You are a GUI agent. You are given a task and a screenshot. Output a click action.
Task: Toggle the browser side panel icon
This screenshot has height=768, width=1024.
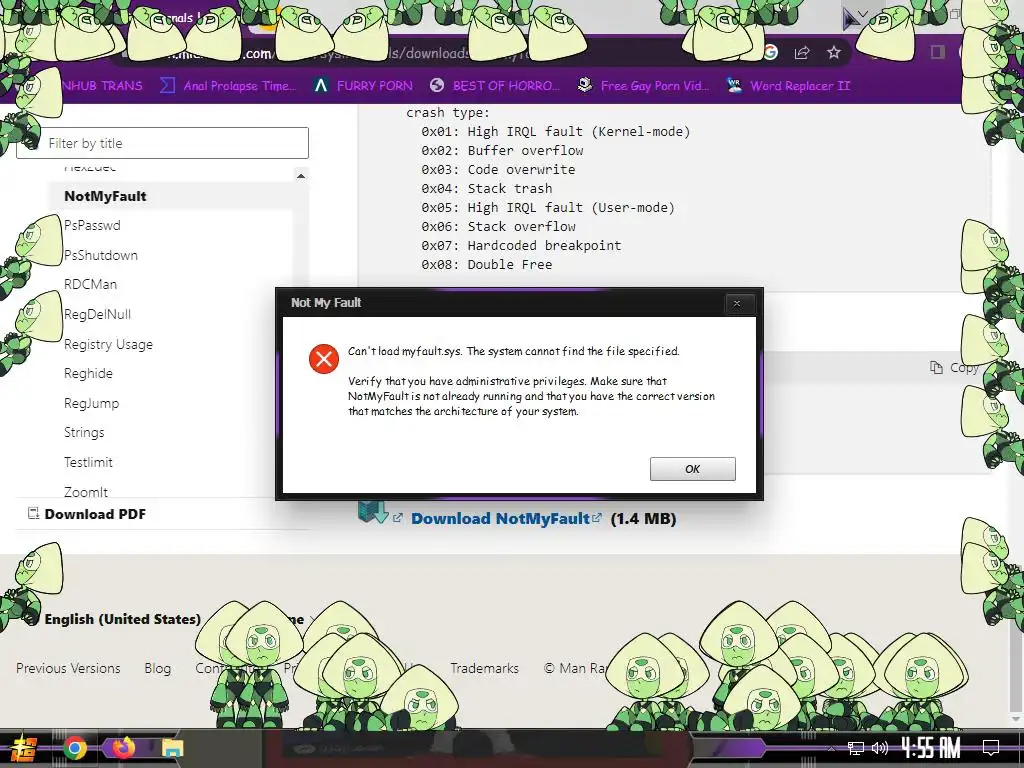(938, 52)
